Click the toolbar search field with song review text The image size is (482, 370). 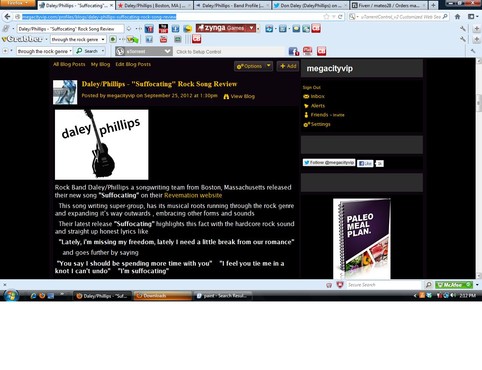[70, 29]
